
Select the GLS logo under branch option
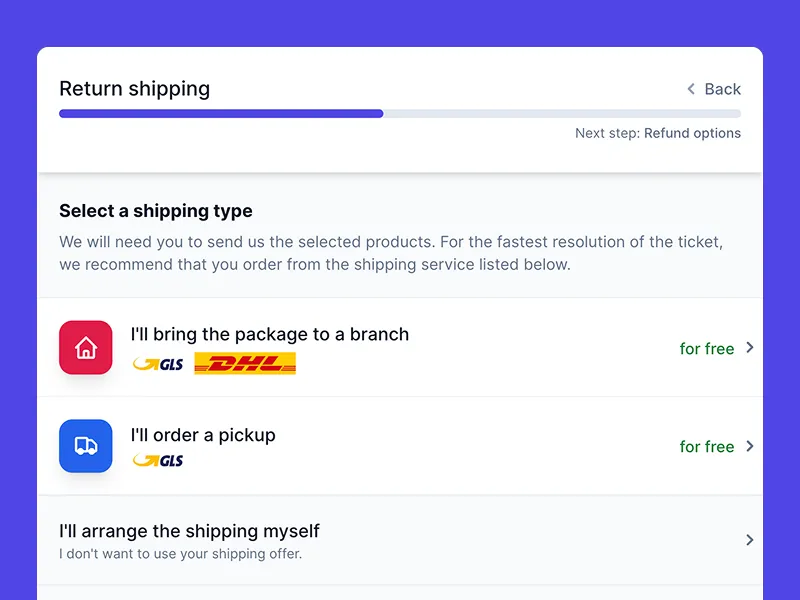coord(157,364)
